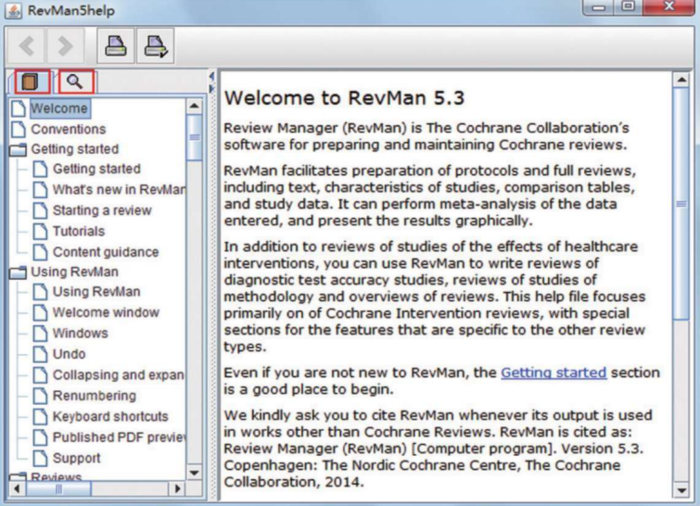Screen dimensions: 700x506
Task: Collapse navigation pane with divider arrow
Action: click(x=212, y=77)
